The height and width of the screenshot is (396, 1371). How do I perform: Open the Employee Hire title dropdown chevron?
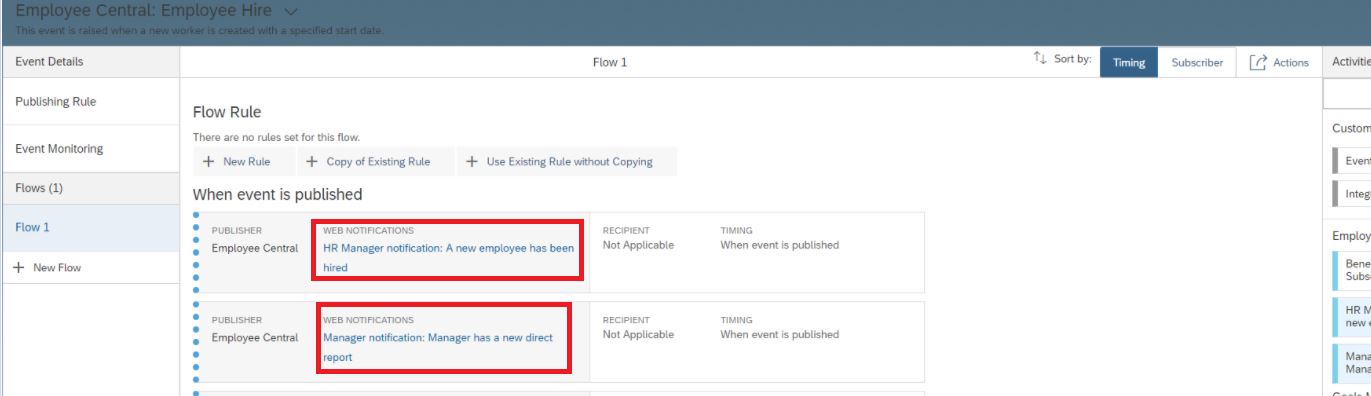point(291,12)
